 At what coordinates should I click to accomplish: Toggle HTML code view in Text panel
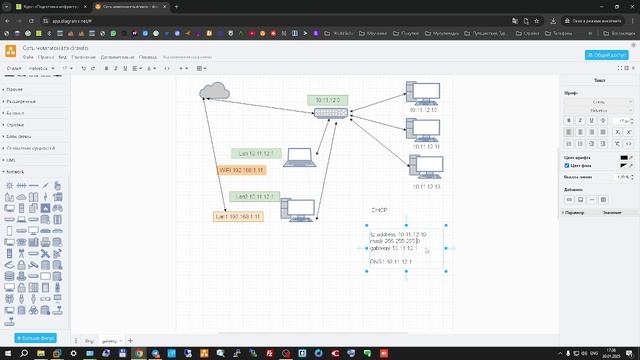click(629, 144)
